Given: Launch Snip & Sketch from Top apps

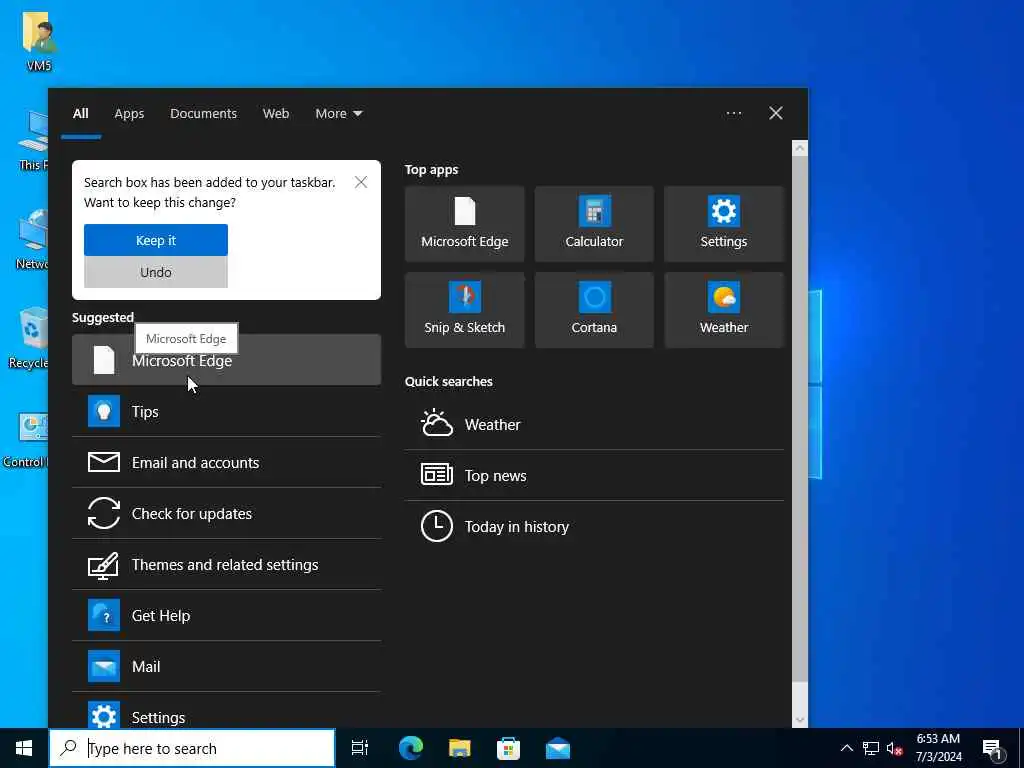Looking at the screenshot, I should tap(464, 310).
